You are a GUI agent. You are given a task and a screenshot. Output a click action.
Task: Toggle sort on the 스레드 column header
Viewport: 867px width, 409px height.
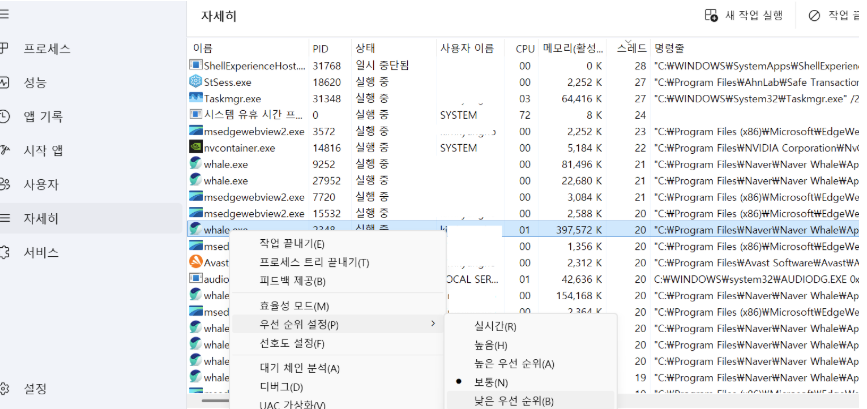click(628, 48)
